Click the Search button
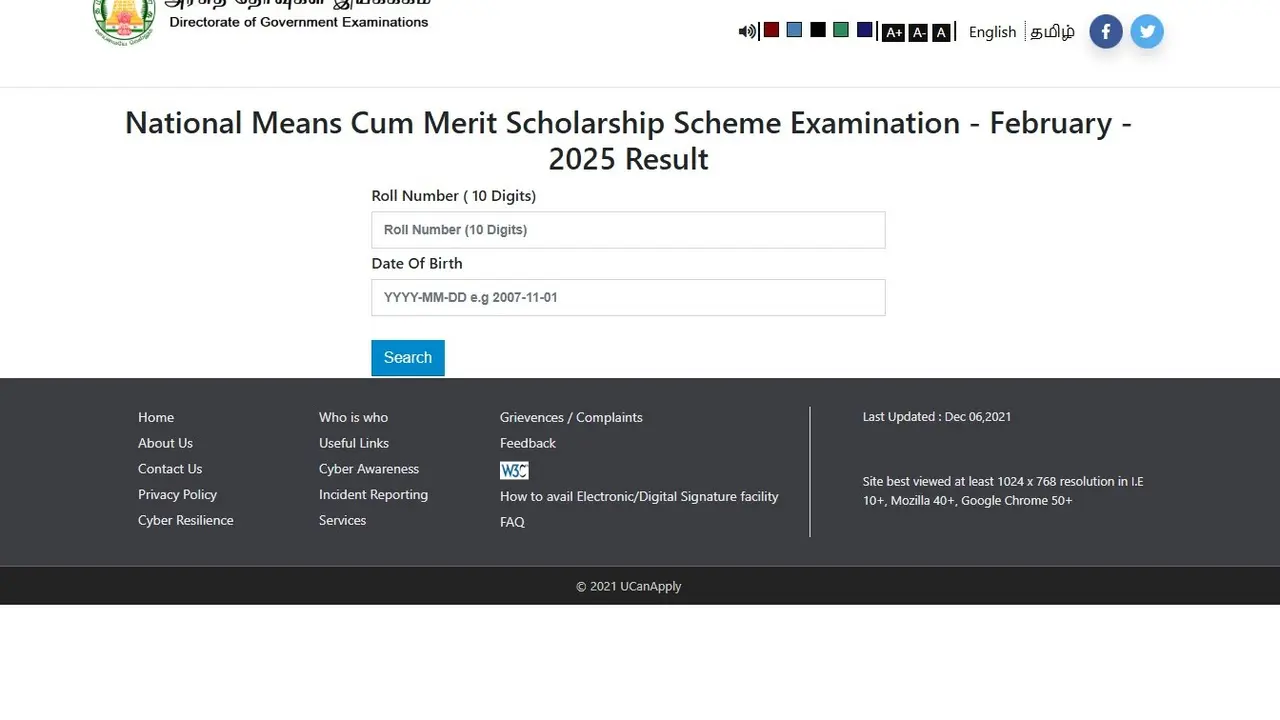The width and height of the screenshot is (1280, 720). (407, 357)
